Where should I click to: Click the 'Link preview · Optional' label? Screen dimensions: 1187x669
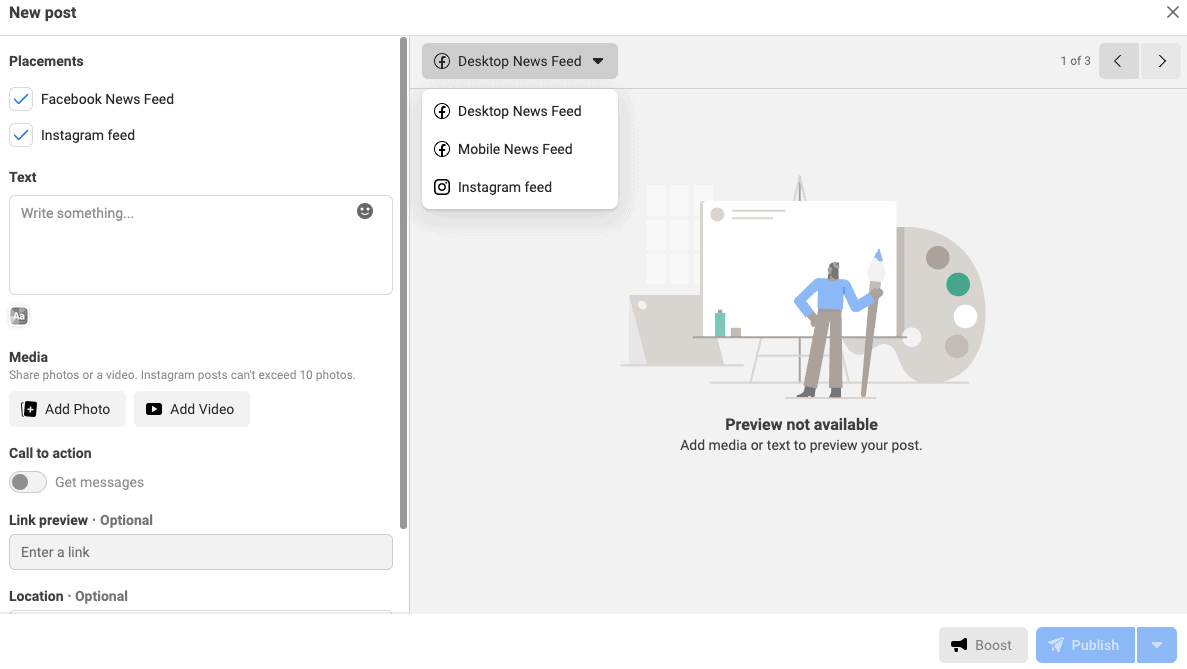click(81, 521)
